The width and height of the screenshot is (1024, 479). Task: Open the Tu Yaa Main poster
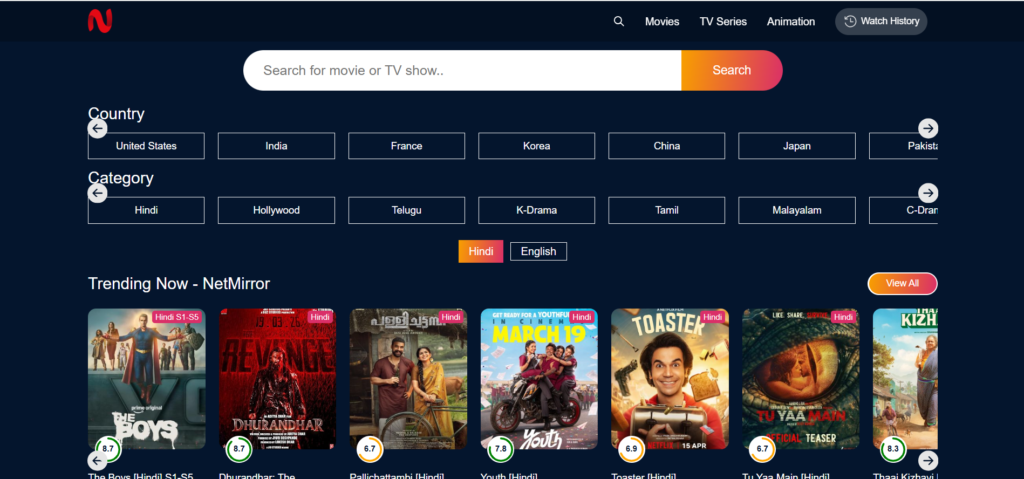pos(801,379)
